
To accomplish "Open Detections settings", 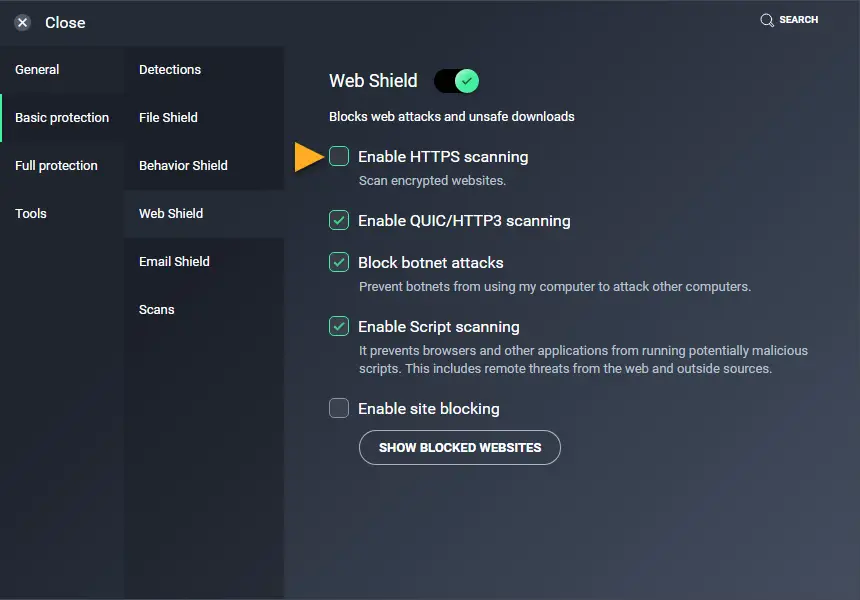I will tap(170, 70).
